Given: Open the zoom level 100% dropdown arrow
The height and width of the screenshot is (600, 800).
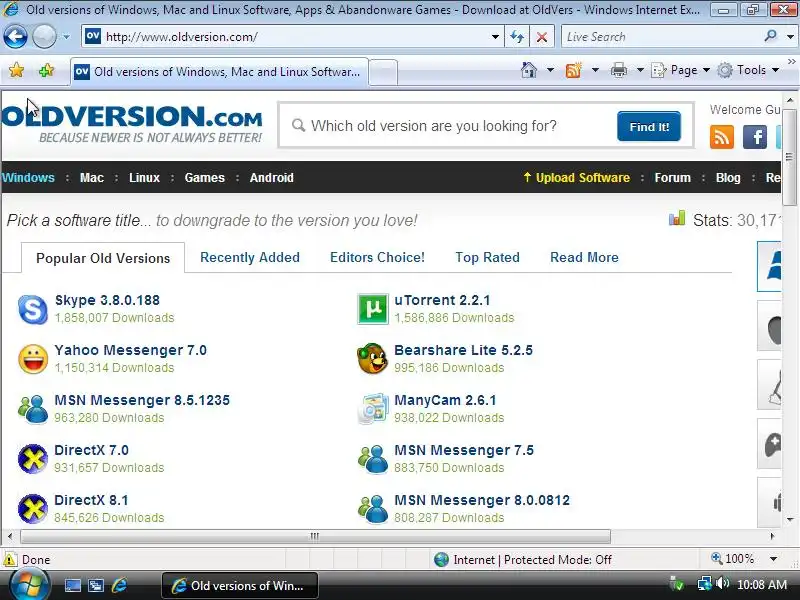Looking at the screenshot, I should (x=774, y=559).
